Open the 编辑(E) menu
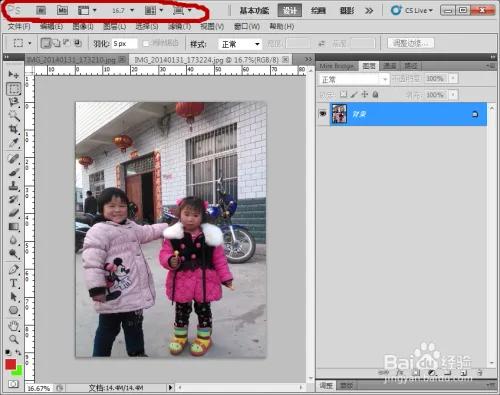 (51, 26)
